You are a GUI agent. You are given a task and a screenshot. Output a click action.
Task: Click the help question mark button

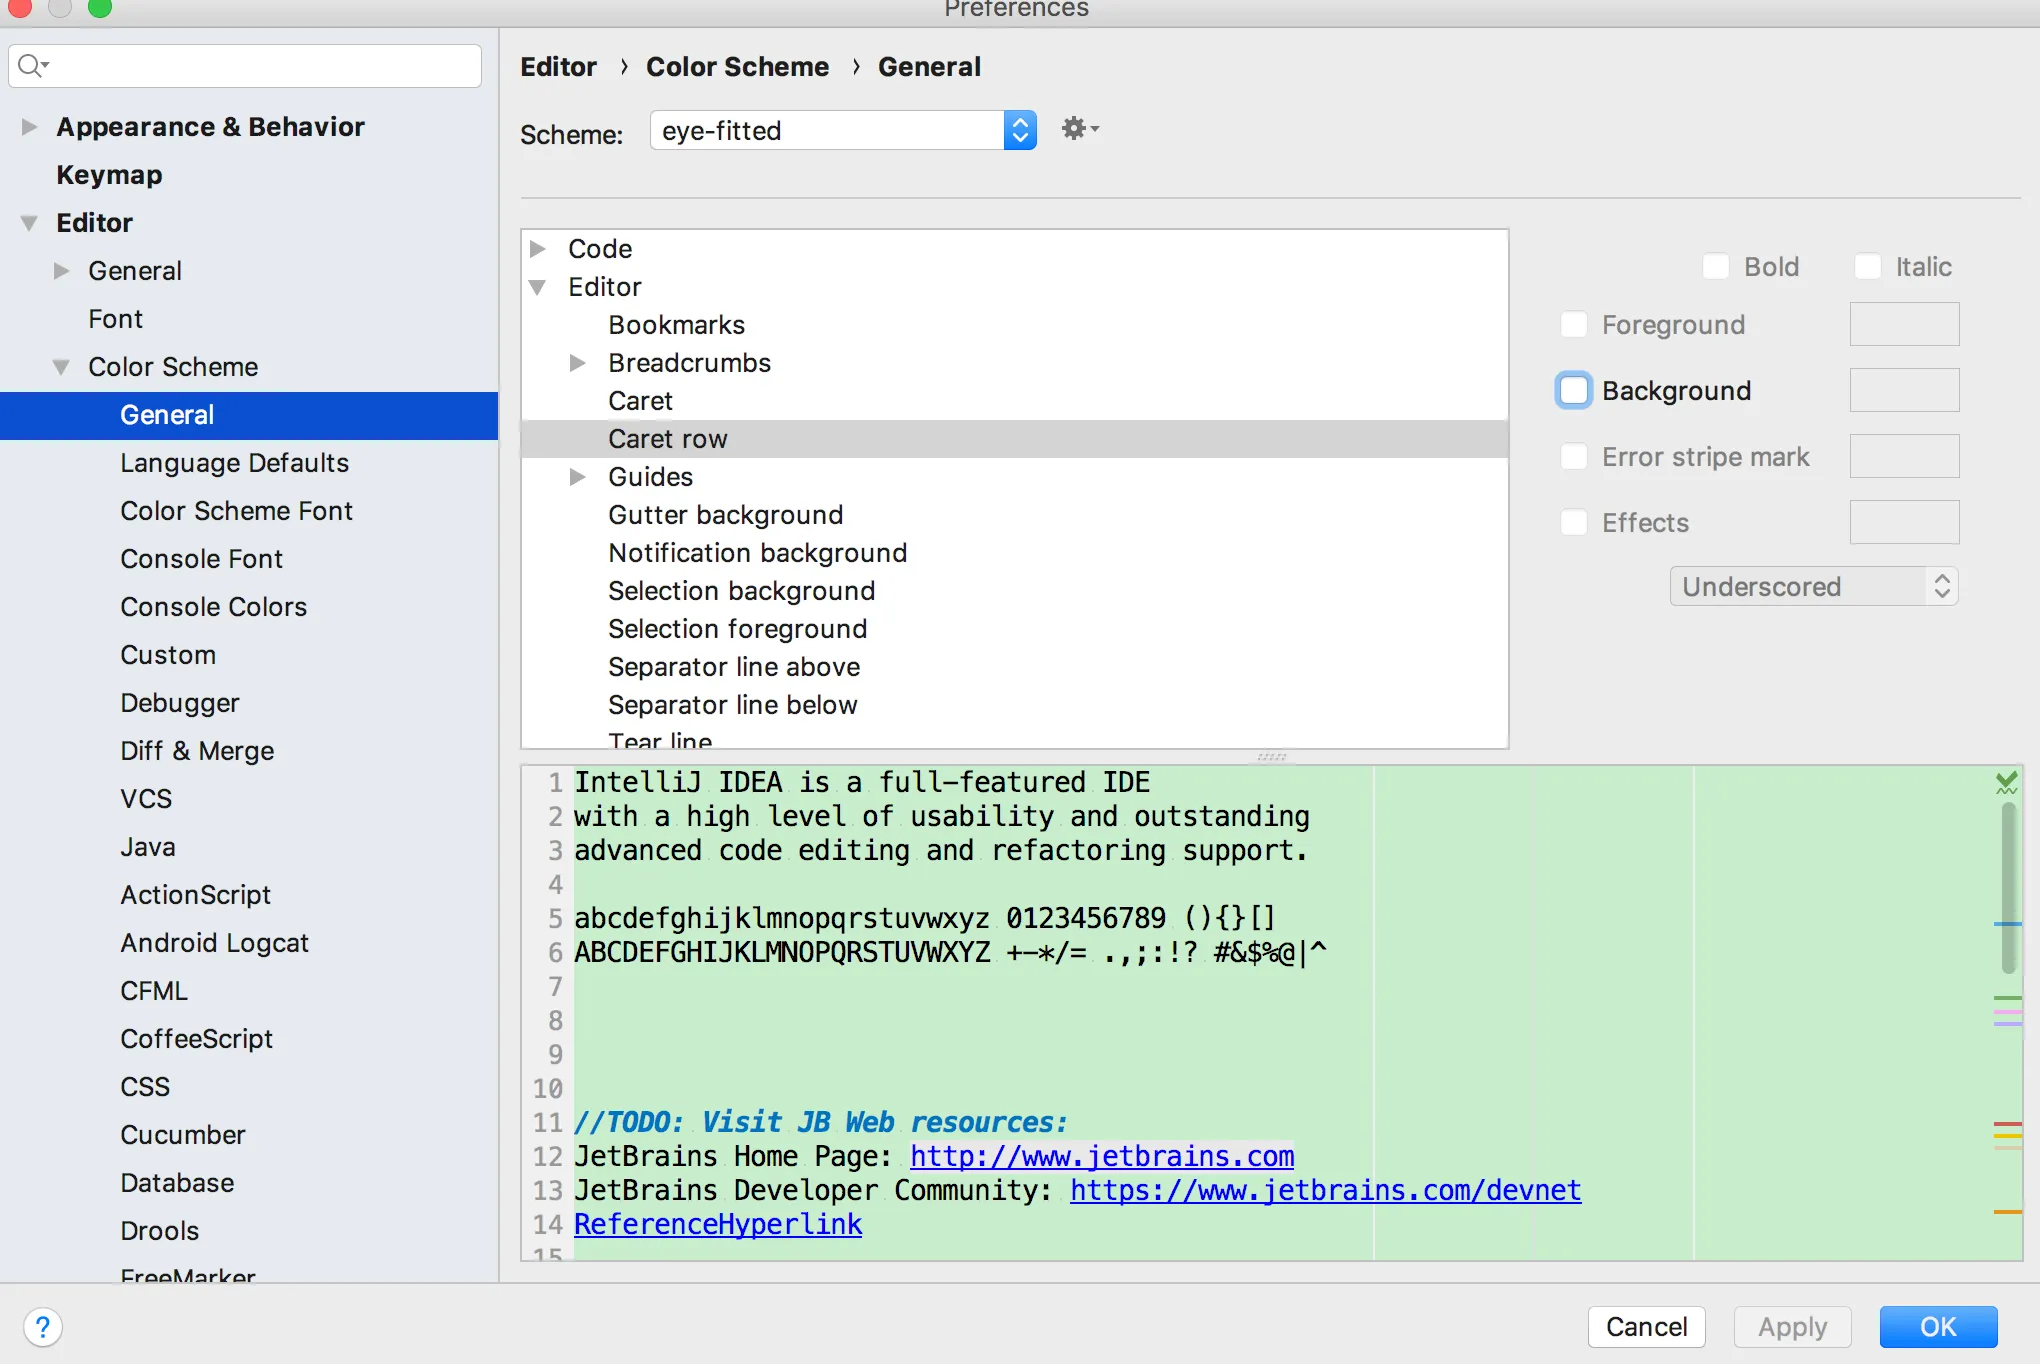tap(43, 1327)
